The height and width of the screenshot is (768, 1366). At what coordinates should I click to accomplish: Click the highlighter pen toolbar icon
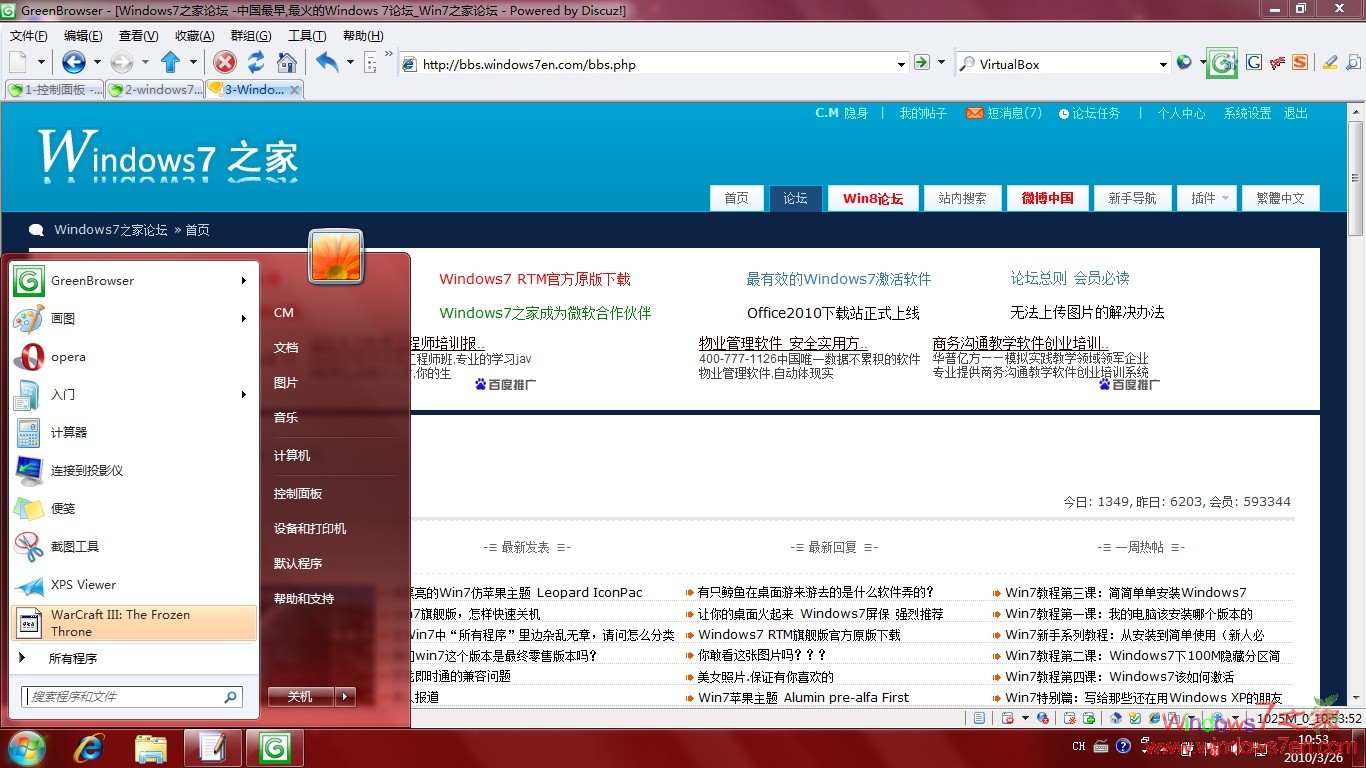click(x=1329, y=63)
